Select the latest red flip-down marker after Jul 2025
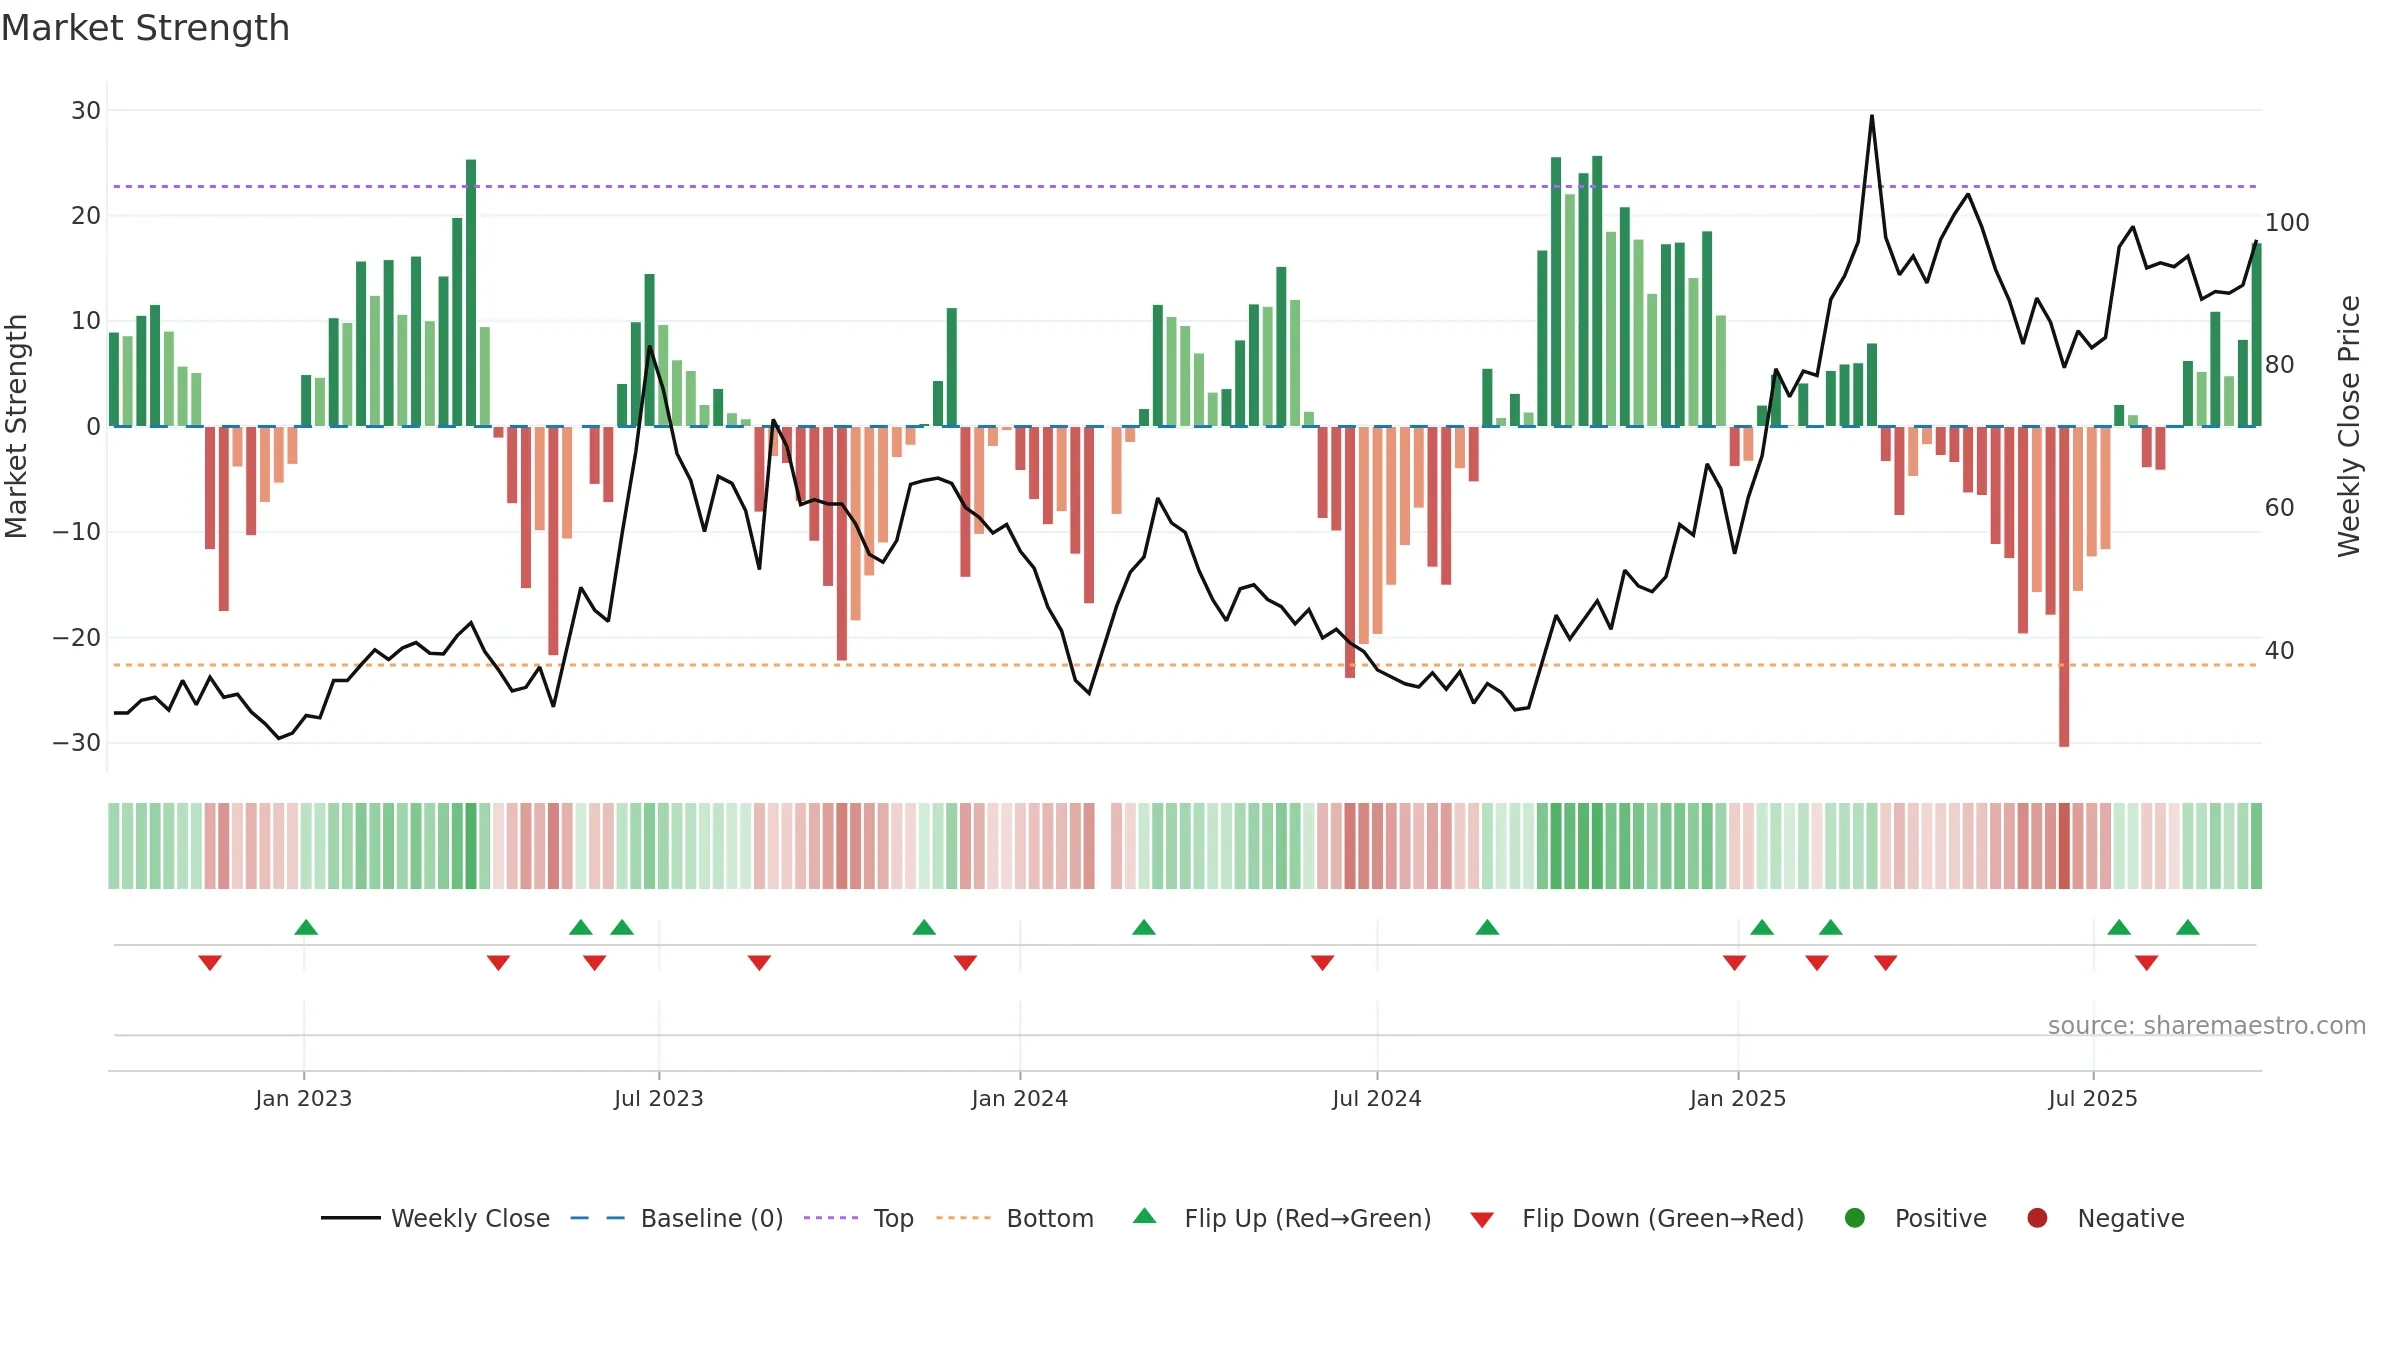This screenshot has height=1350, width=2400. tap(2146, 963)
